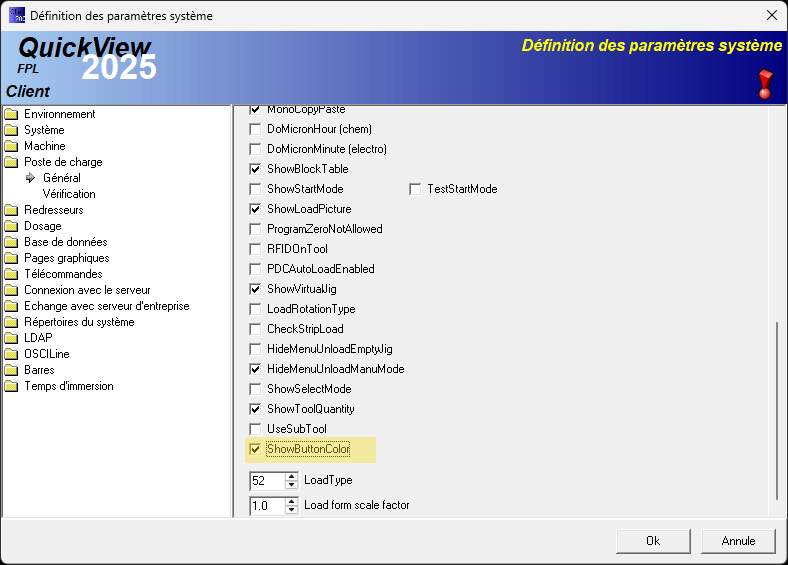Click the QuickView app icon in title bar
The image size is (788, 565).
tap(17, 15)
